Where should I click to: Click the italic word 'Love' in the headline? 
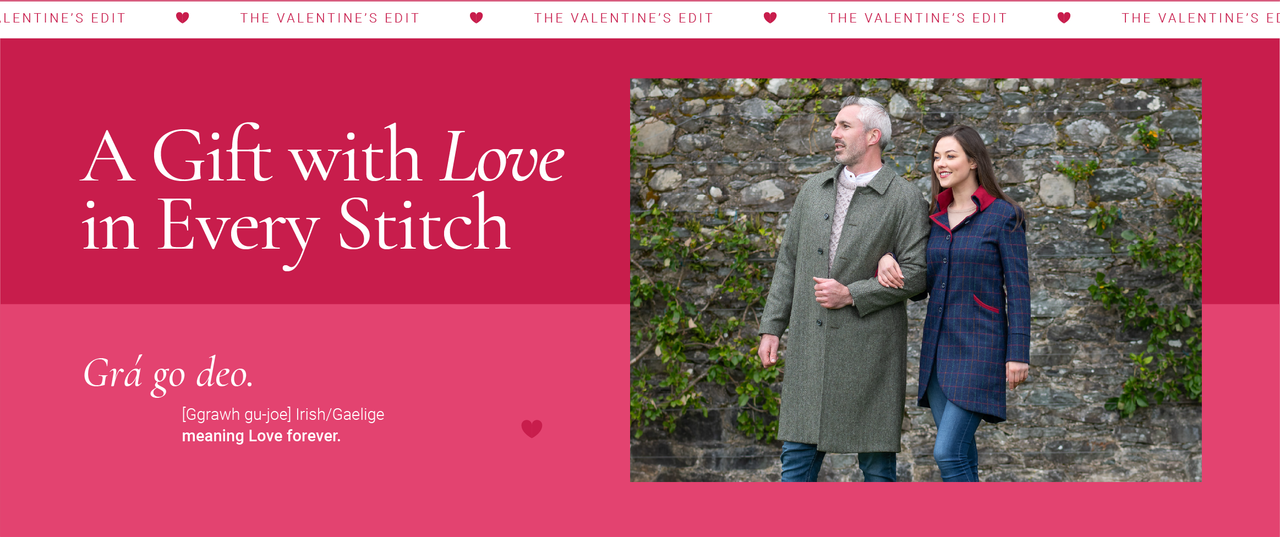pyautogui.click(x=503, y=157)
